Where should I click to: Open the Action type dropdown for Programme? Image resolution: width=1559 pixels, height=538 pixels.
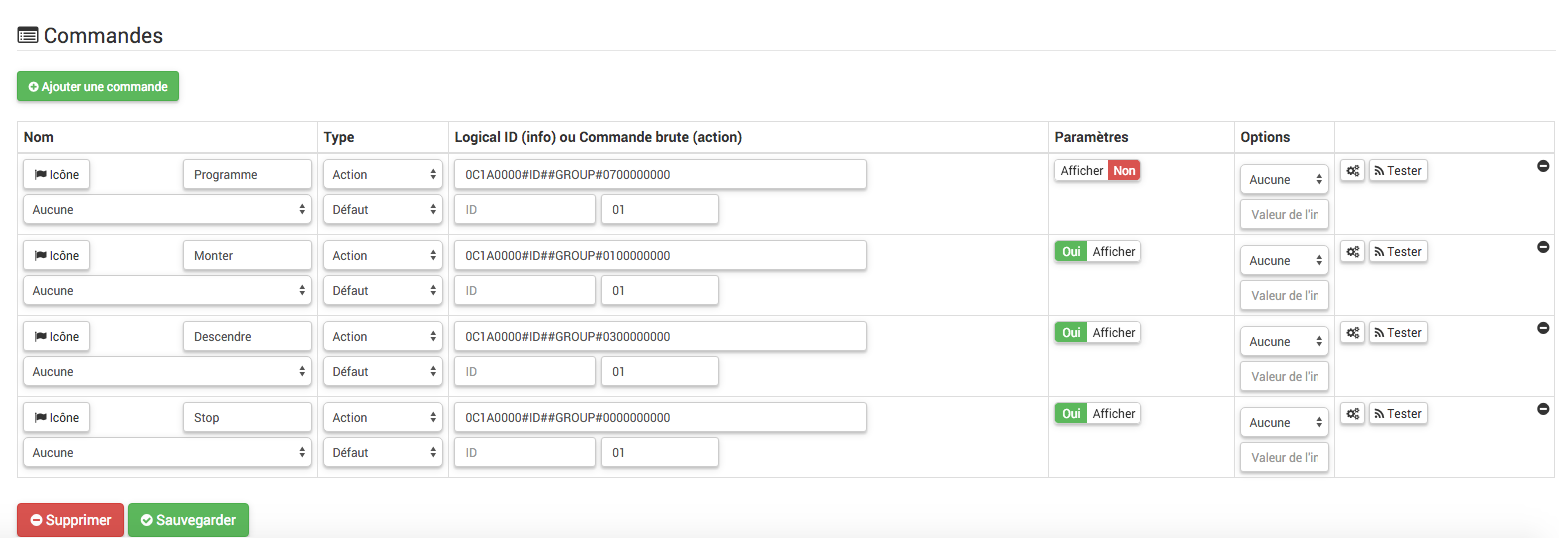(x=382, y=175)
